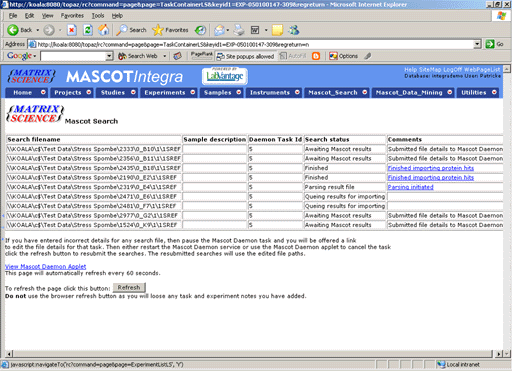Expand the Search Web dropdown arrow
This screenshot has height=371, width=512.
pyautogui.click(x=164, y=56)
